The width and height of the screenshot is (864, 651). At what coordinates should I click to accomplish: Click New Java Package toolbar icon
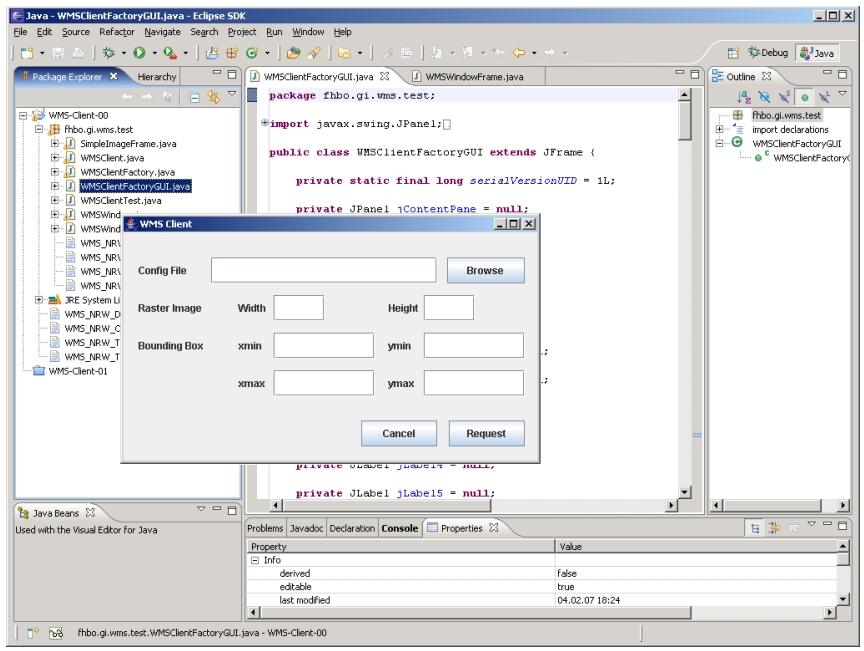tap(232, 53)
